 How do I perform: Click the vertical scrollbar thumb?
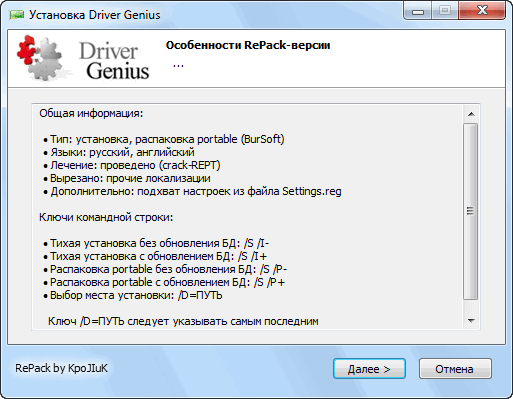coord(471,211)
